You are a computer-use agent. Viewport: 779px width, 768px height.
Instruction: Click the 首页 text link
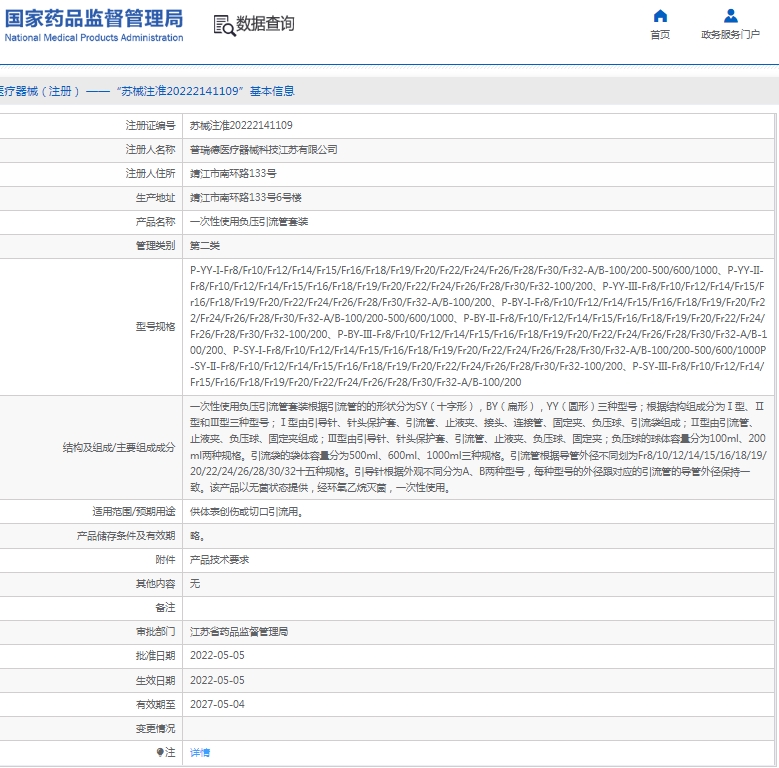click(660, 34)
